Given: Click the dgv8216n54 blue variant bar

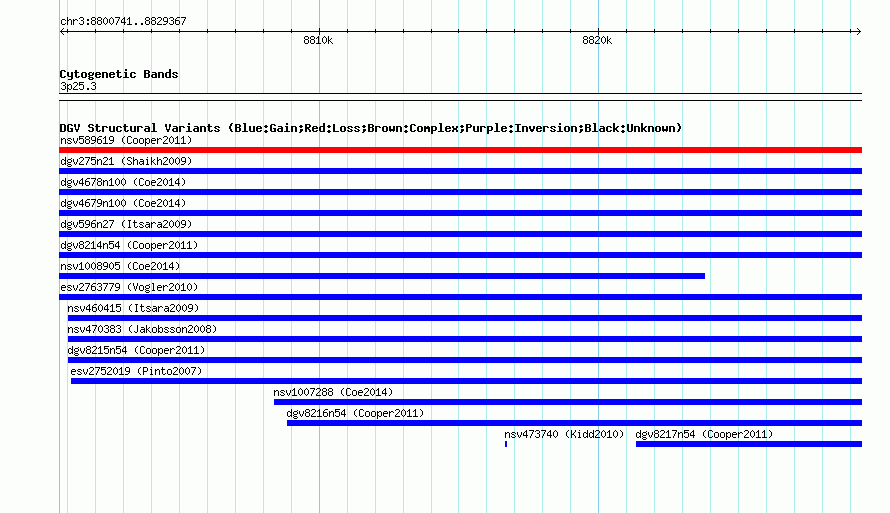Looking at the screenshot, I should [574, 423].
